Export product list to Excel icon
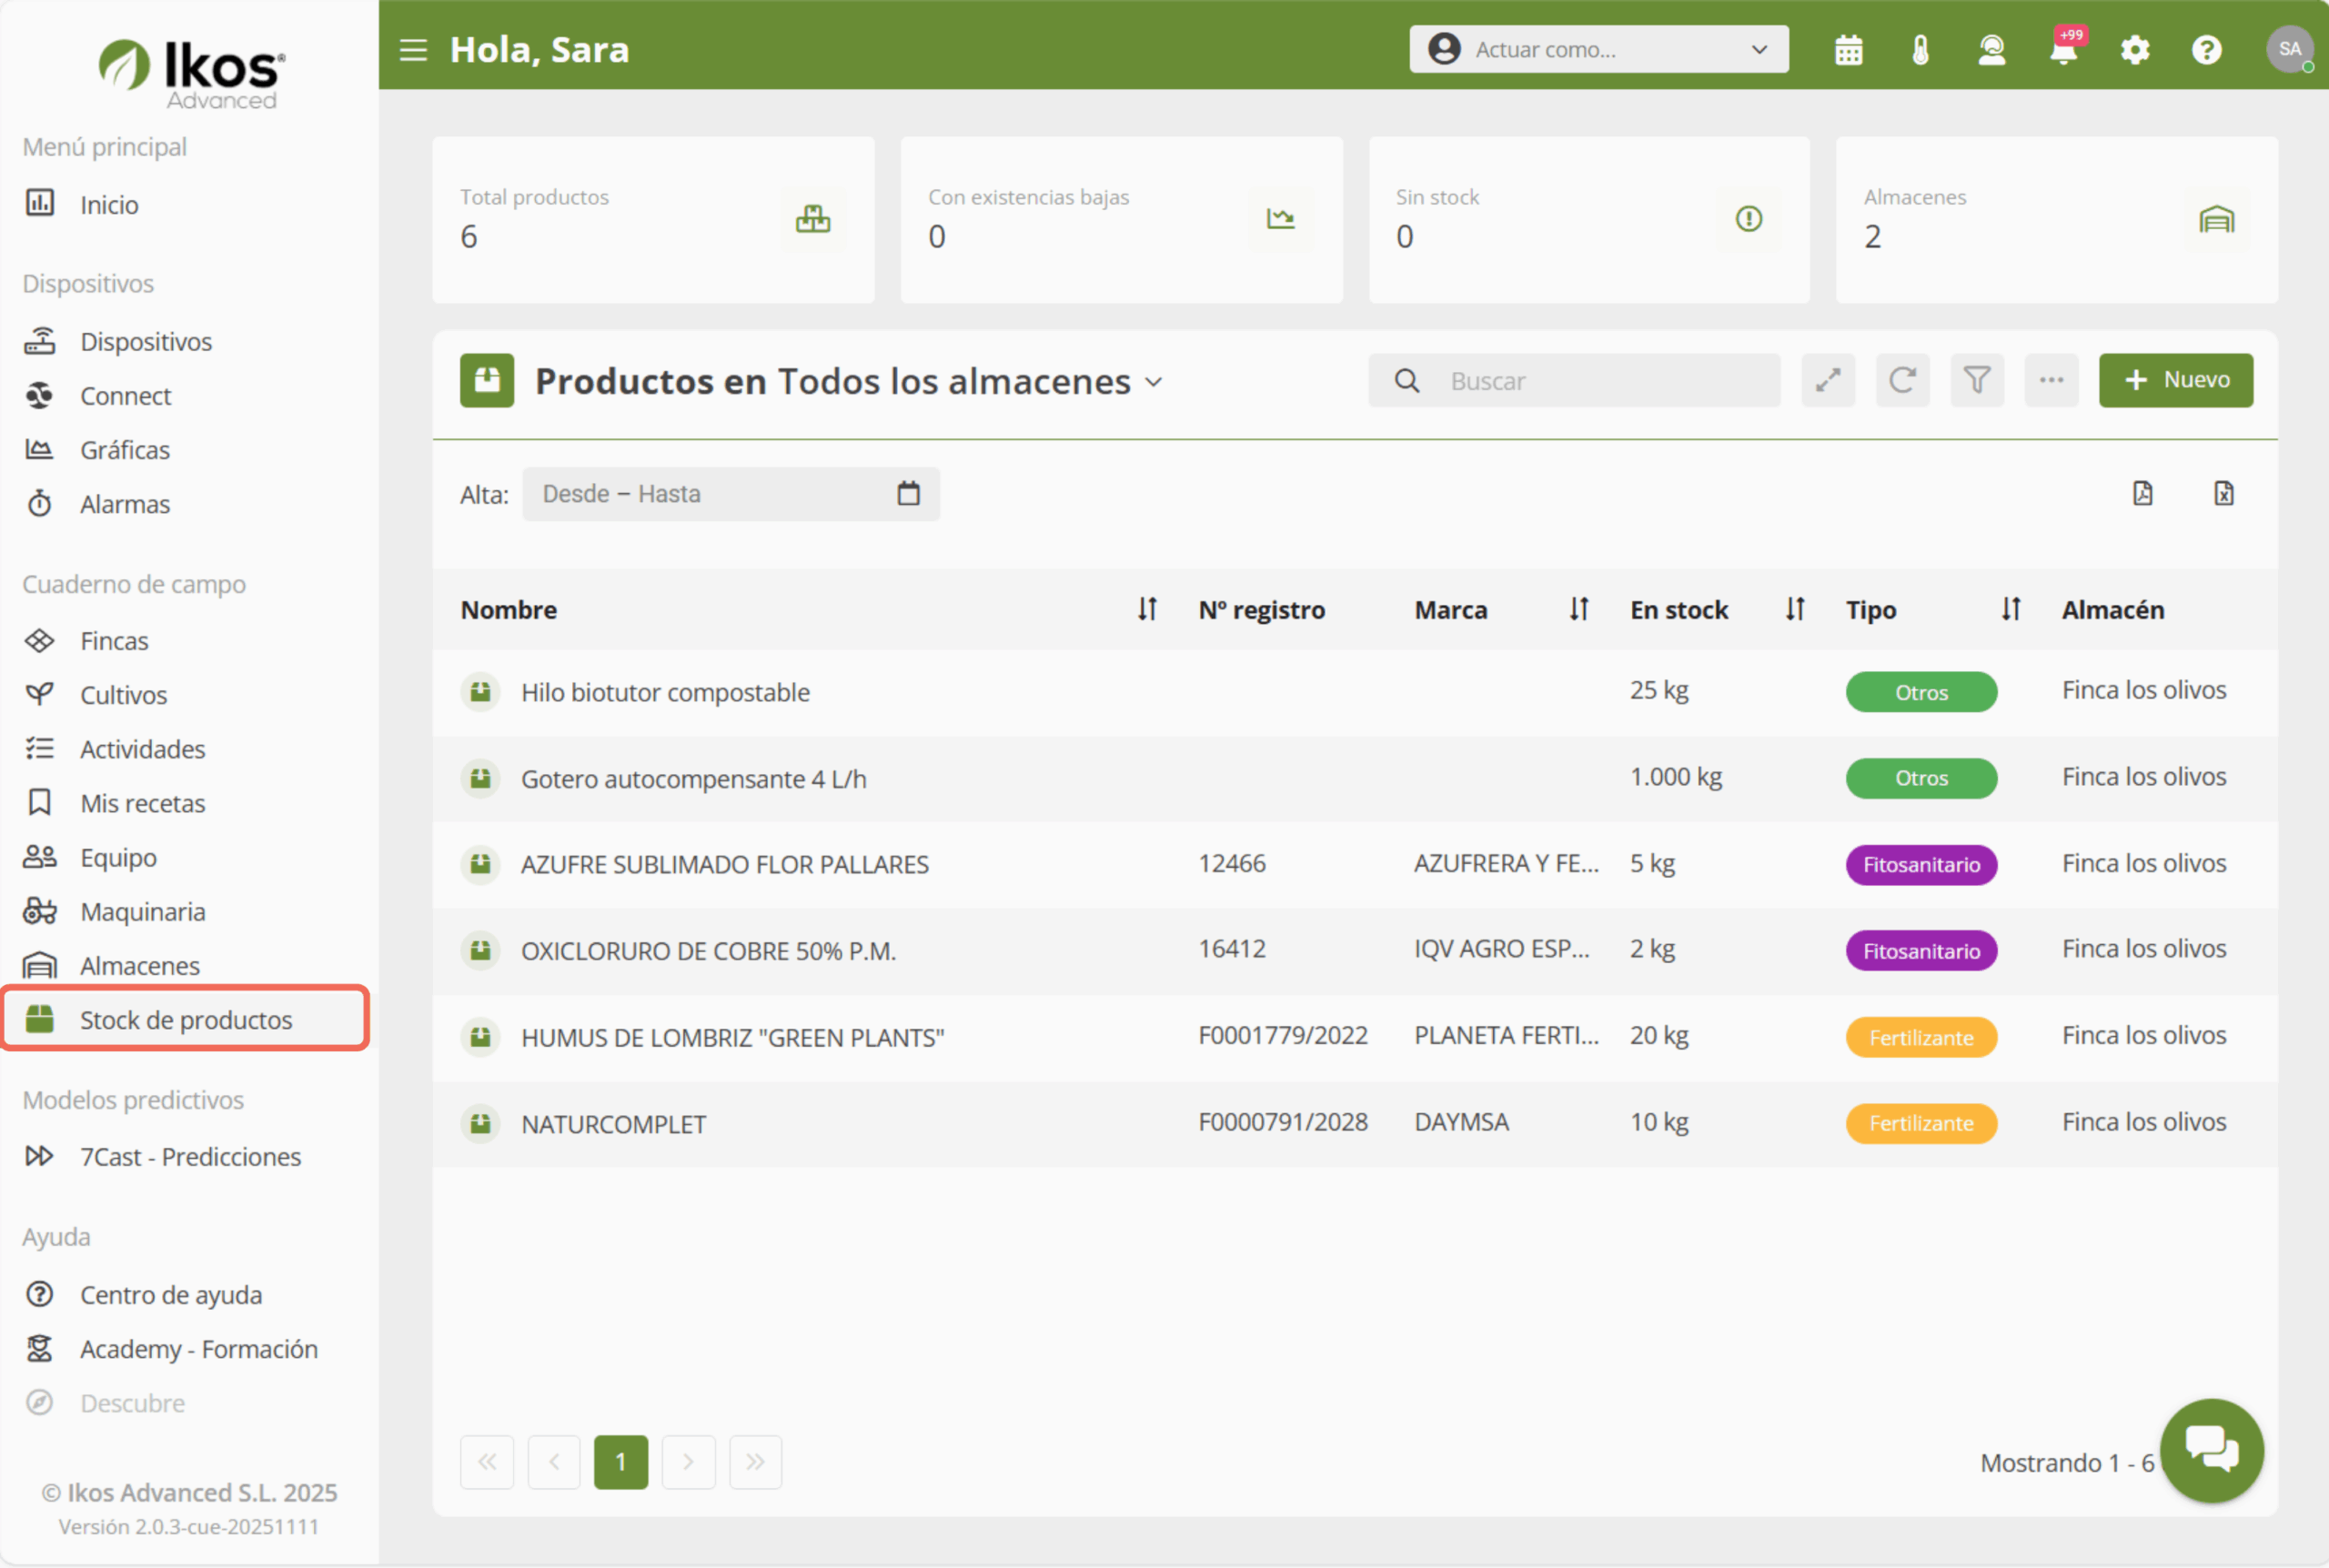Image resolution: width=2329 pixels, height=1568 pixels. pos(2223,493)
